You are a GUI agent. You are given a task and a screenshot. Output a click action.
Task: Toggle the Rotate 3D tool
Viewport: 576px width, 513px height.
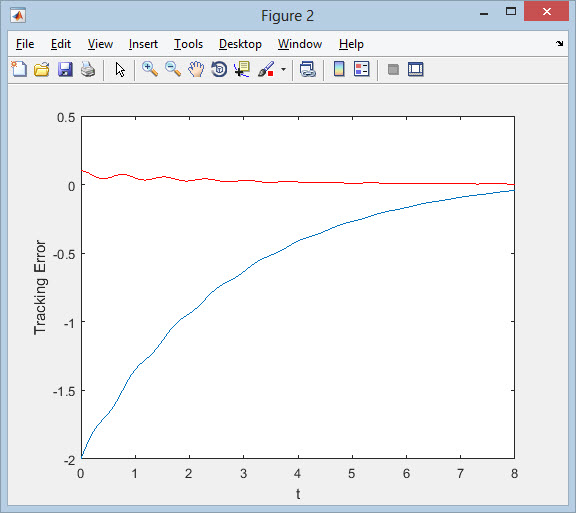pyautogui.click(x=219, y=69)
